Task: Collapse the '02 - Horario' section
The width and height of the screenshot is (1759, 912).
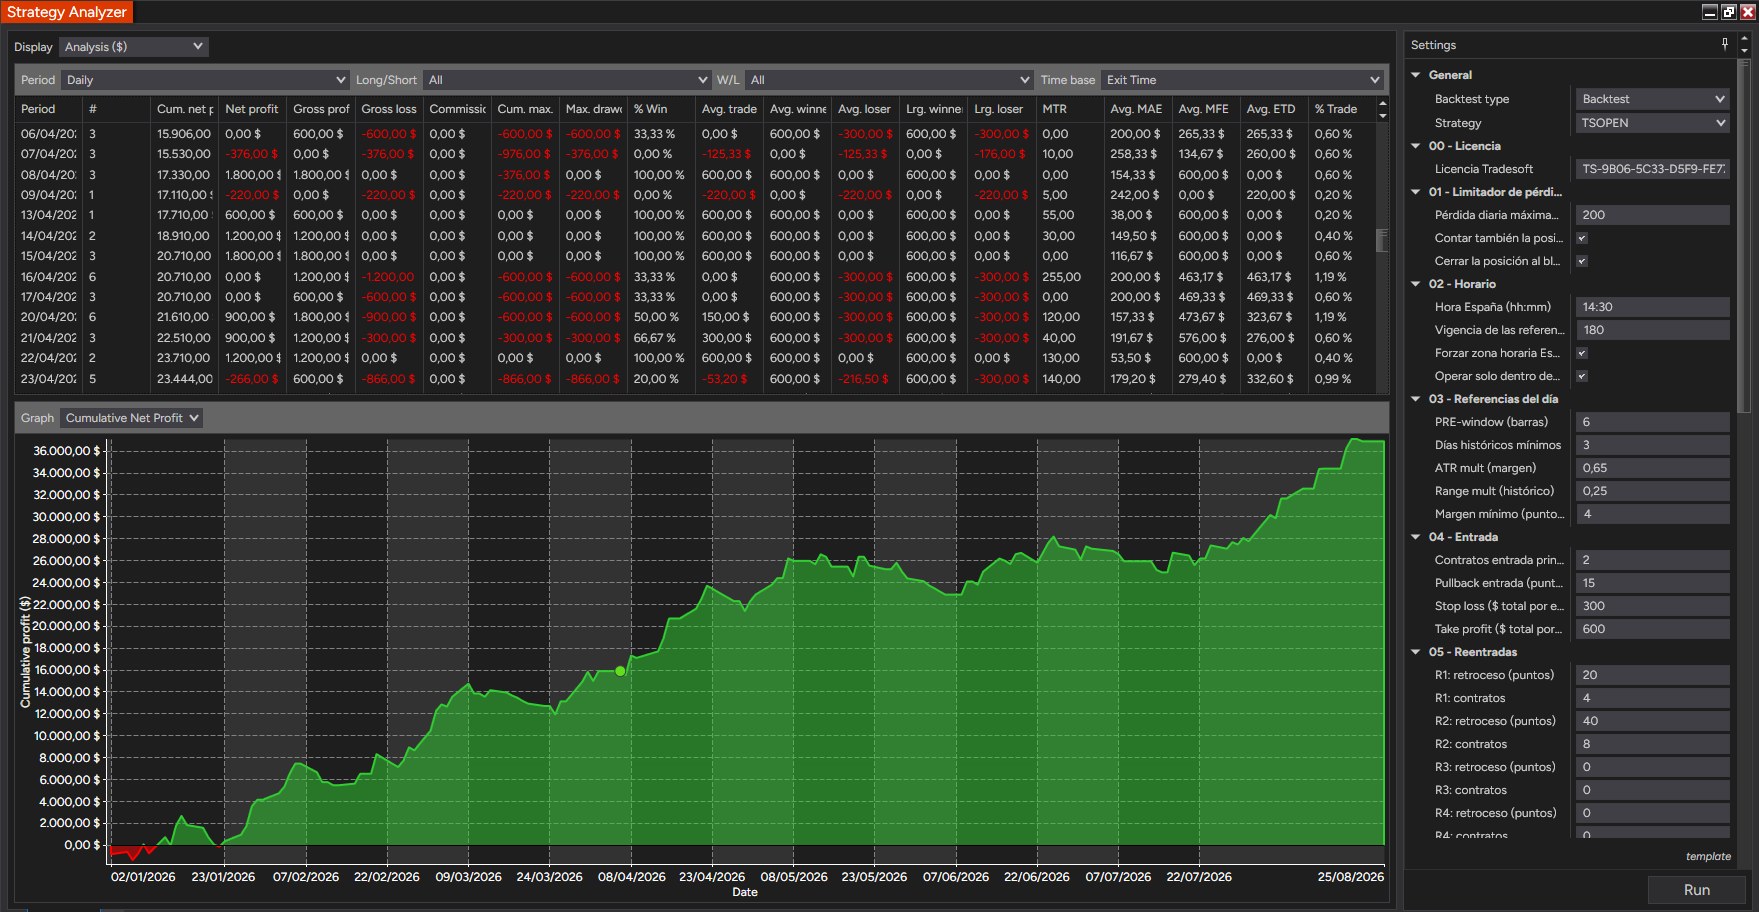Action: [1416, 284]
